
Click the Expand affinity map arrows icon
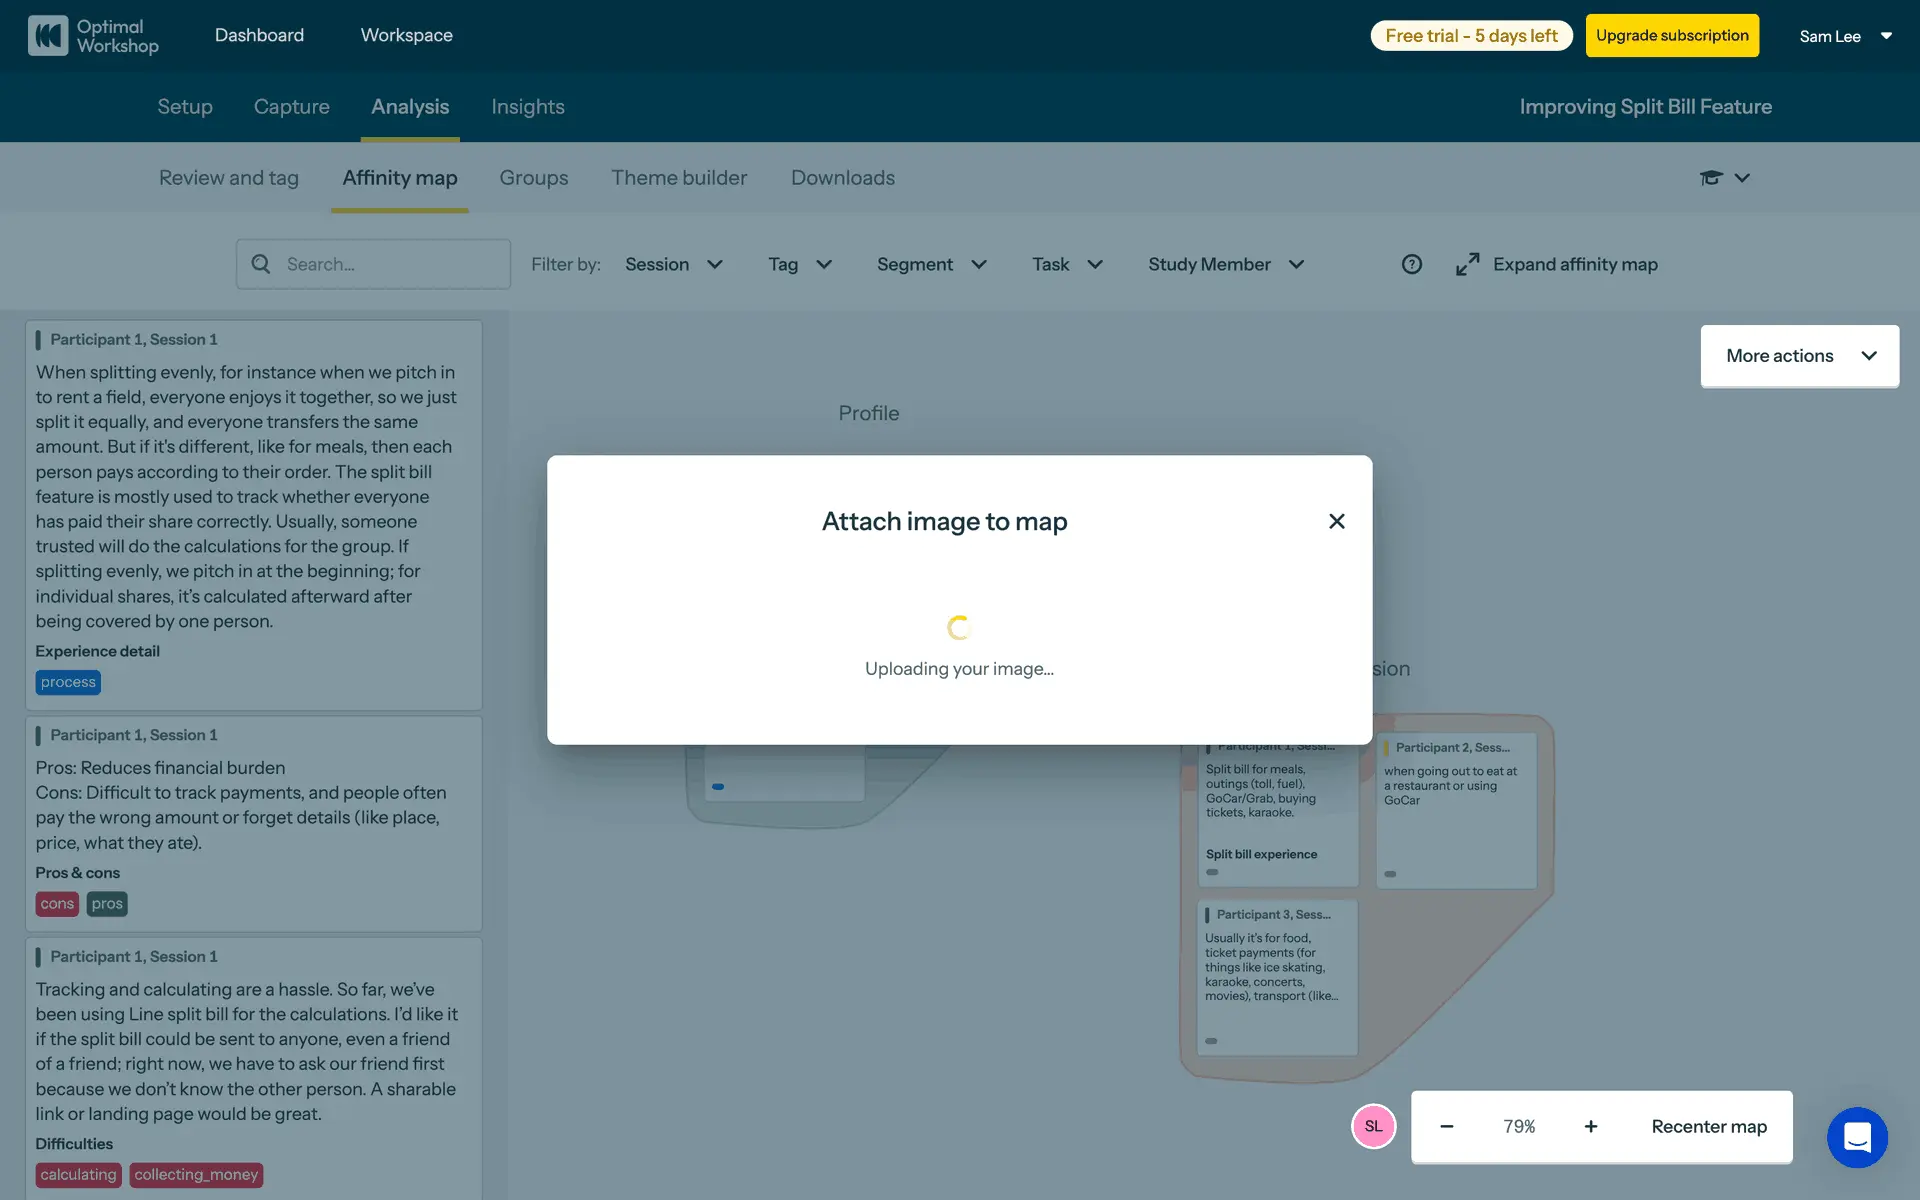point(1467,264)
